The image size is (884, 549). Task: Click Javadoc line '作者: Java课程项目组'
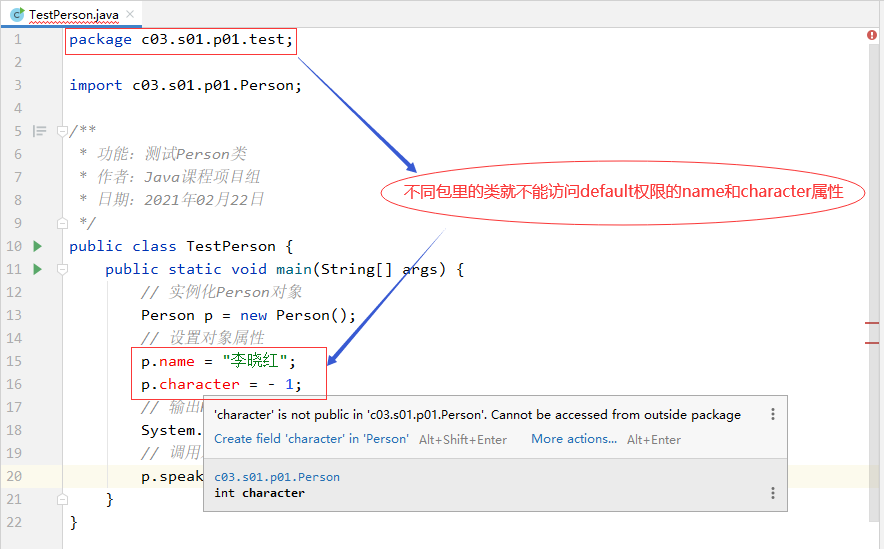tap(178, 177)
